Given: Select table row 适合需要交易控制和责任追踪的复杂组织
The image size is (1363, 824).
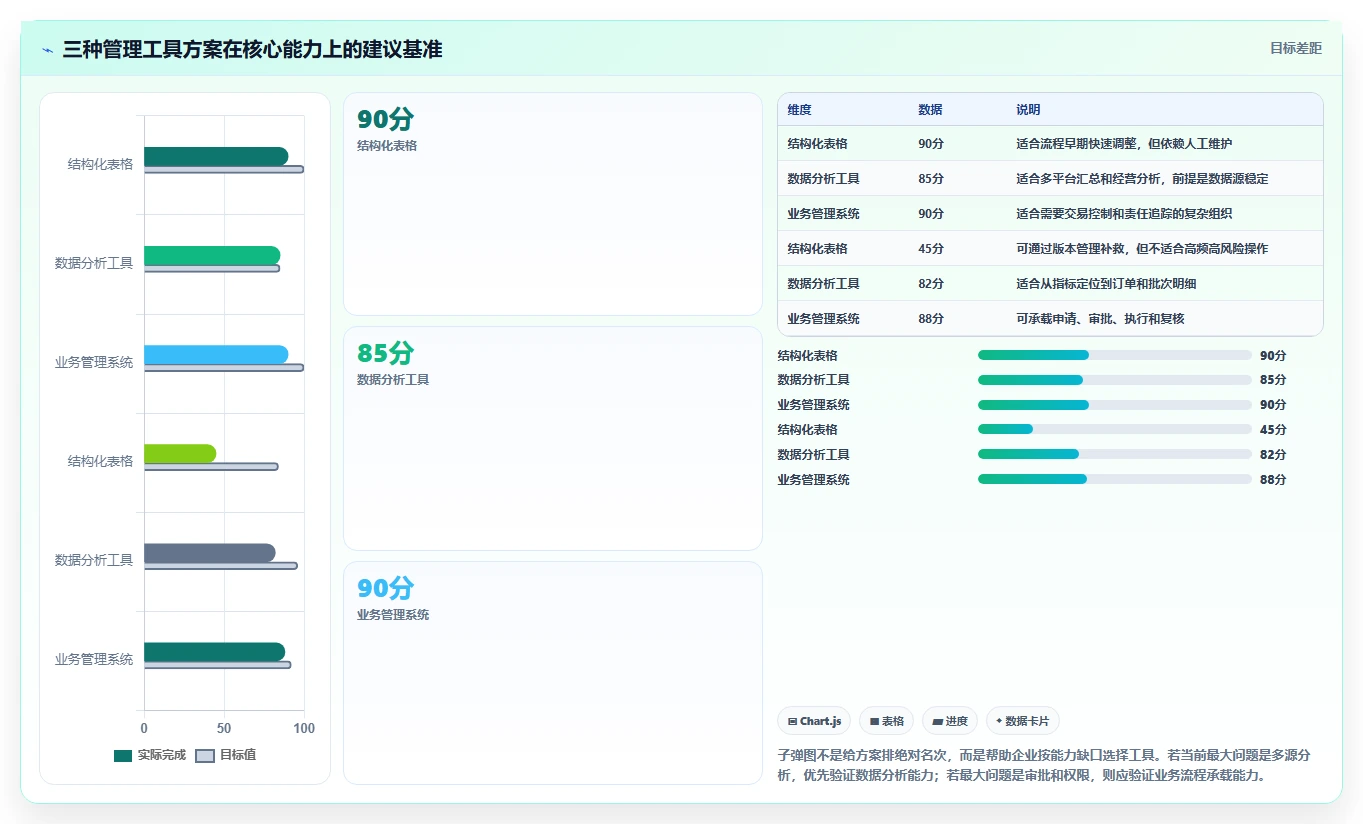Looking at the screenshot, I should (1050, 213).
